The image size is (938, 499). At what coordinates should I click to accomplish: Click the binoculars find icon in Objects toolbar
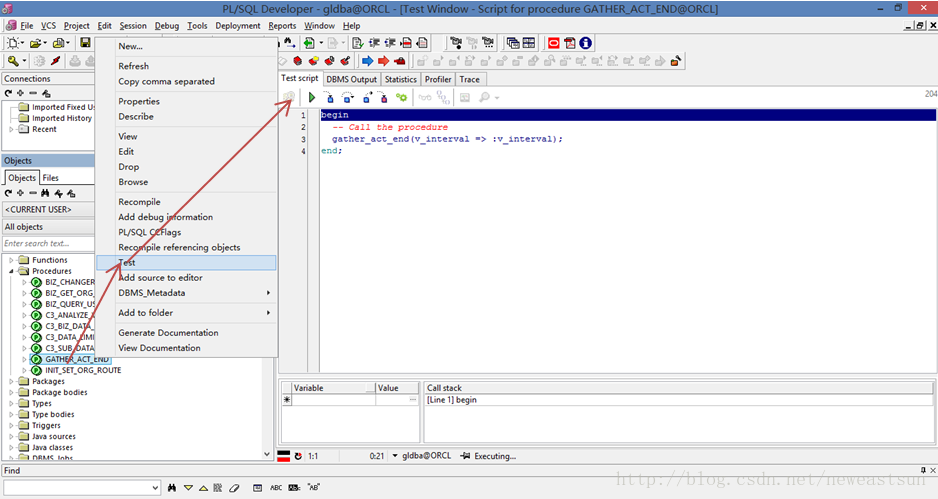pyautogui.click(x=45, y=193)
